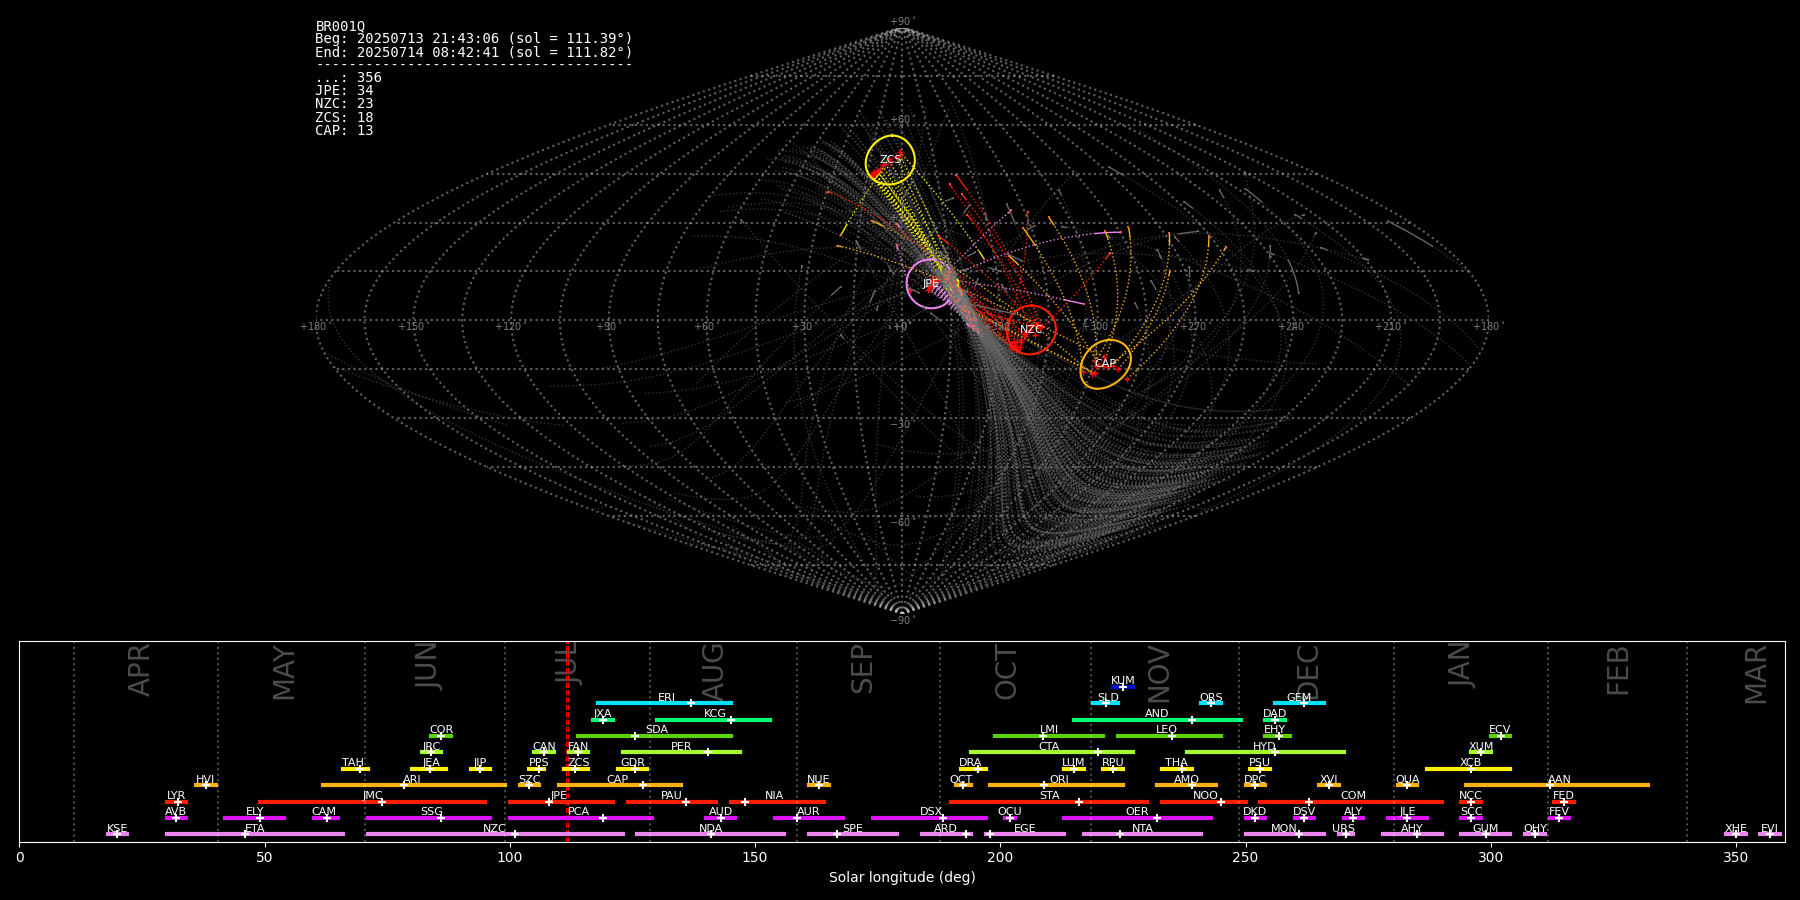Select the XCB yellow shower bar
Image resolution: width=1800 pixels, height=900 pixels.
1468,769
